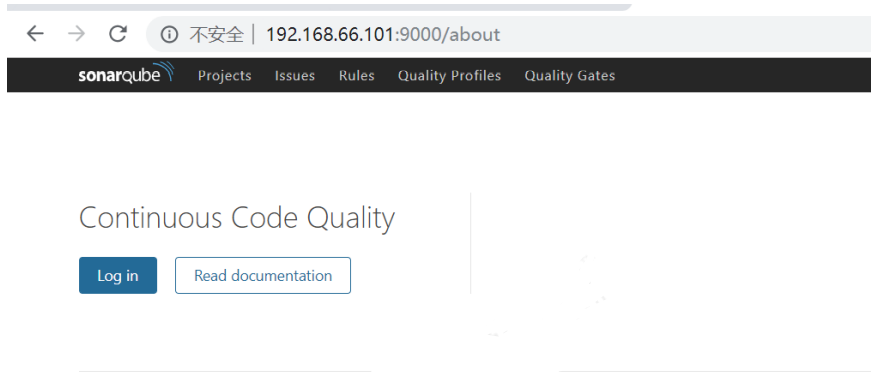This screenshot has width=883, height=375.
Task: Open the Read documentation link
Action: (263, 275)
